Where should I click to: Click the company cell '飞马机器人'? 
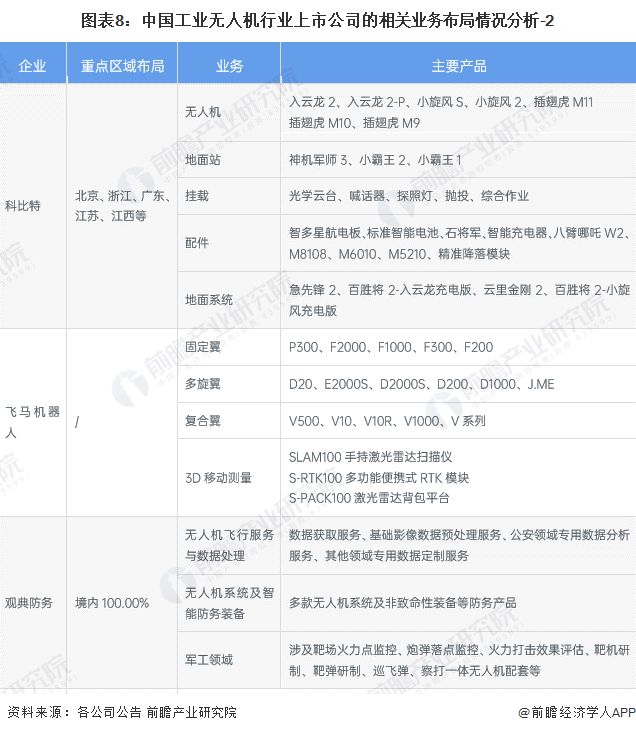(32, 422)
